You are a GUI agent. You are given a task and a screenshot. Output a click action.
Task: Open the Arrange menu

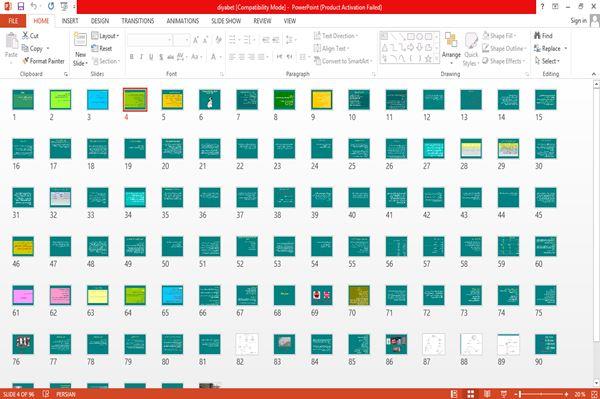(x=451, y=48)
